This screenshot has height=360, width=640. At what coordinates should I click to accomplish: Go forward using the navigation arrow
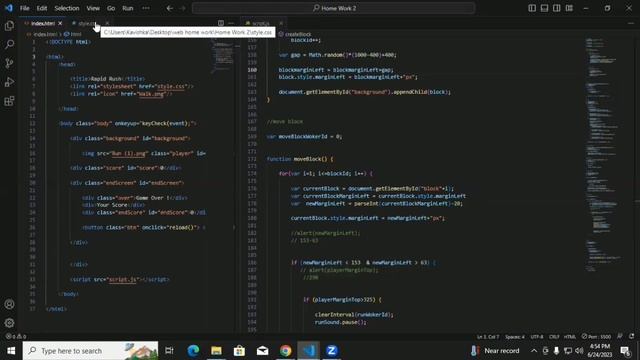tap(182, 8)
